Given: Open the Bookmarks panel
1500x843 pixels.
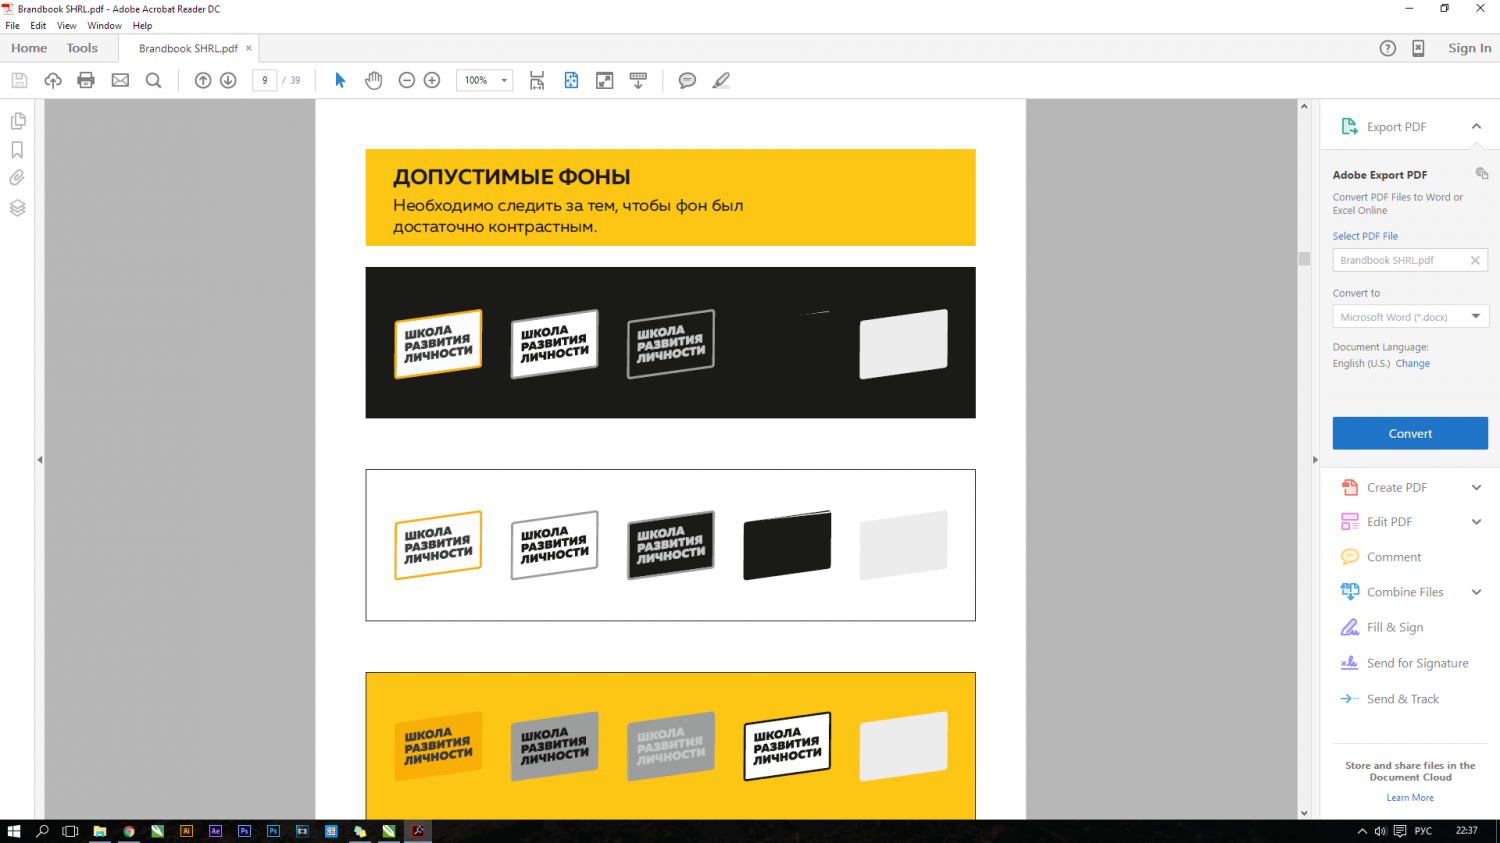Looking at the screenshot, I should pos(17,150).
